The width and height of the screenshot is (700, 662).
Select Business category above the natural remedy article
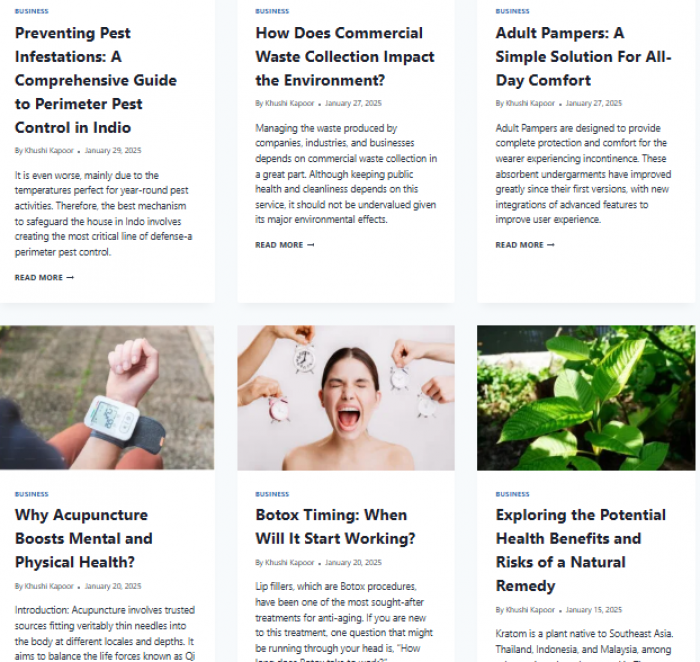point(512,494)
